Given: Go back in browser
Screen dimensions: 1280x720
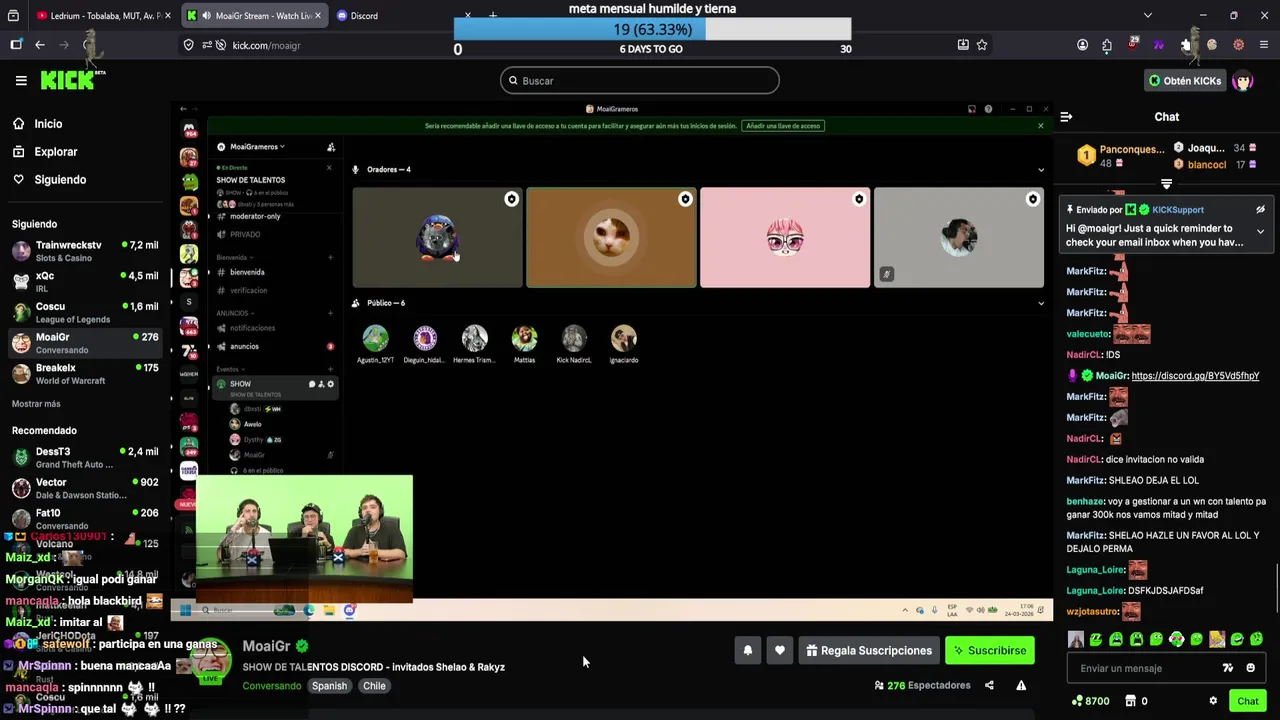Looking at the screenshot, I should click(40, 45).
